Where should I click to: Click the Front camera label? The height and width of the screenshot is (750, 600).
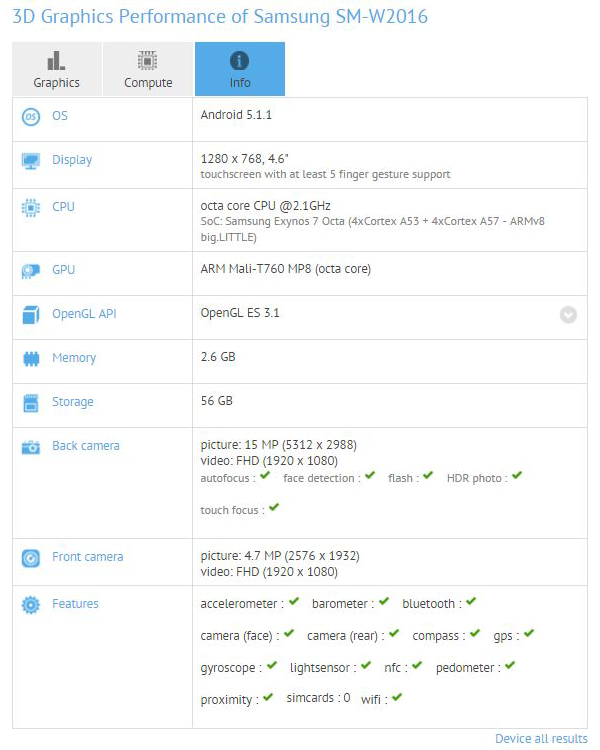(x=88, y=557)
